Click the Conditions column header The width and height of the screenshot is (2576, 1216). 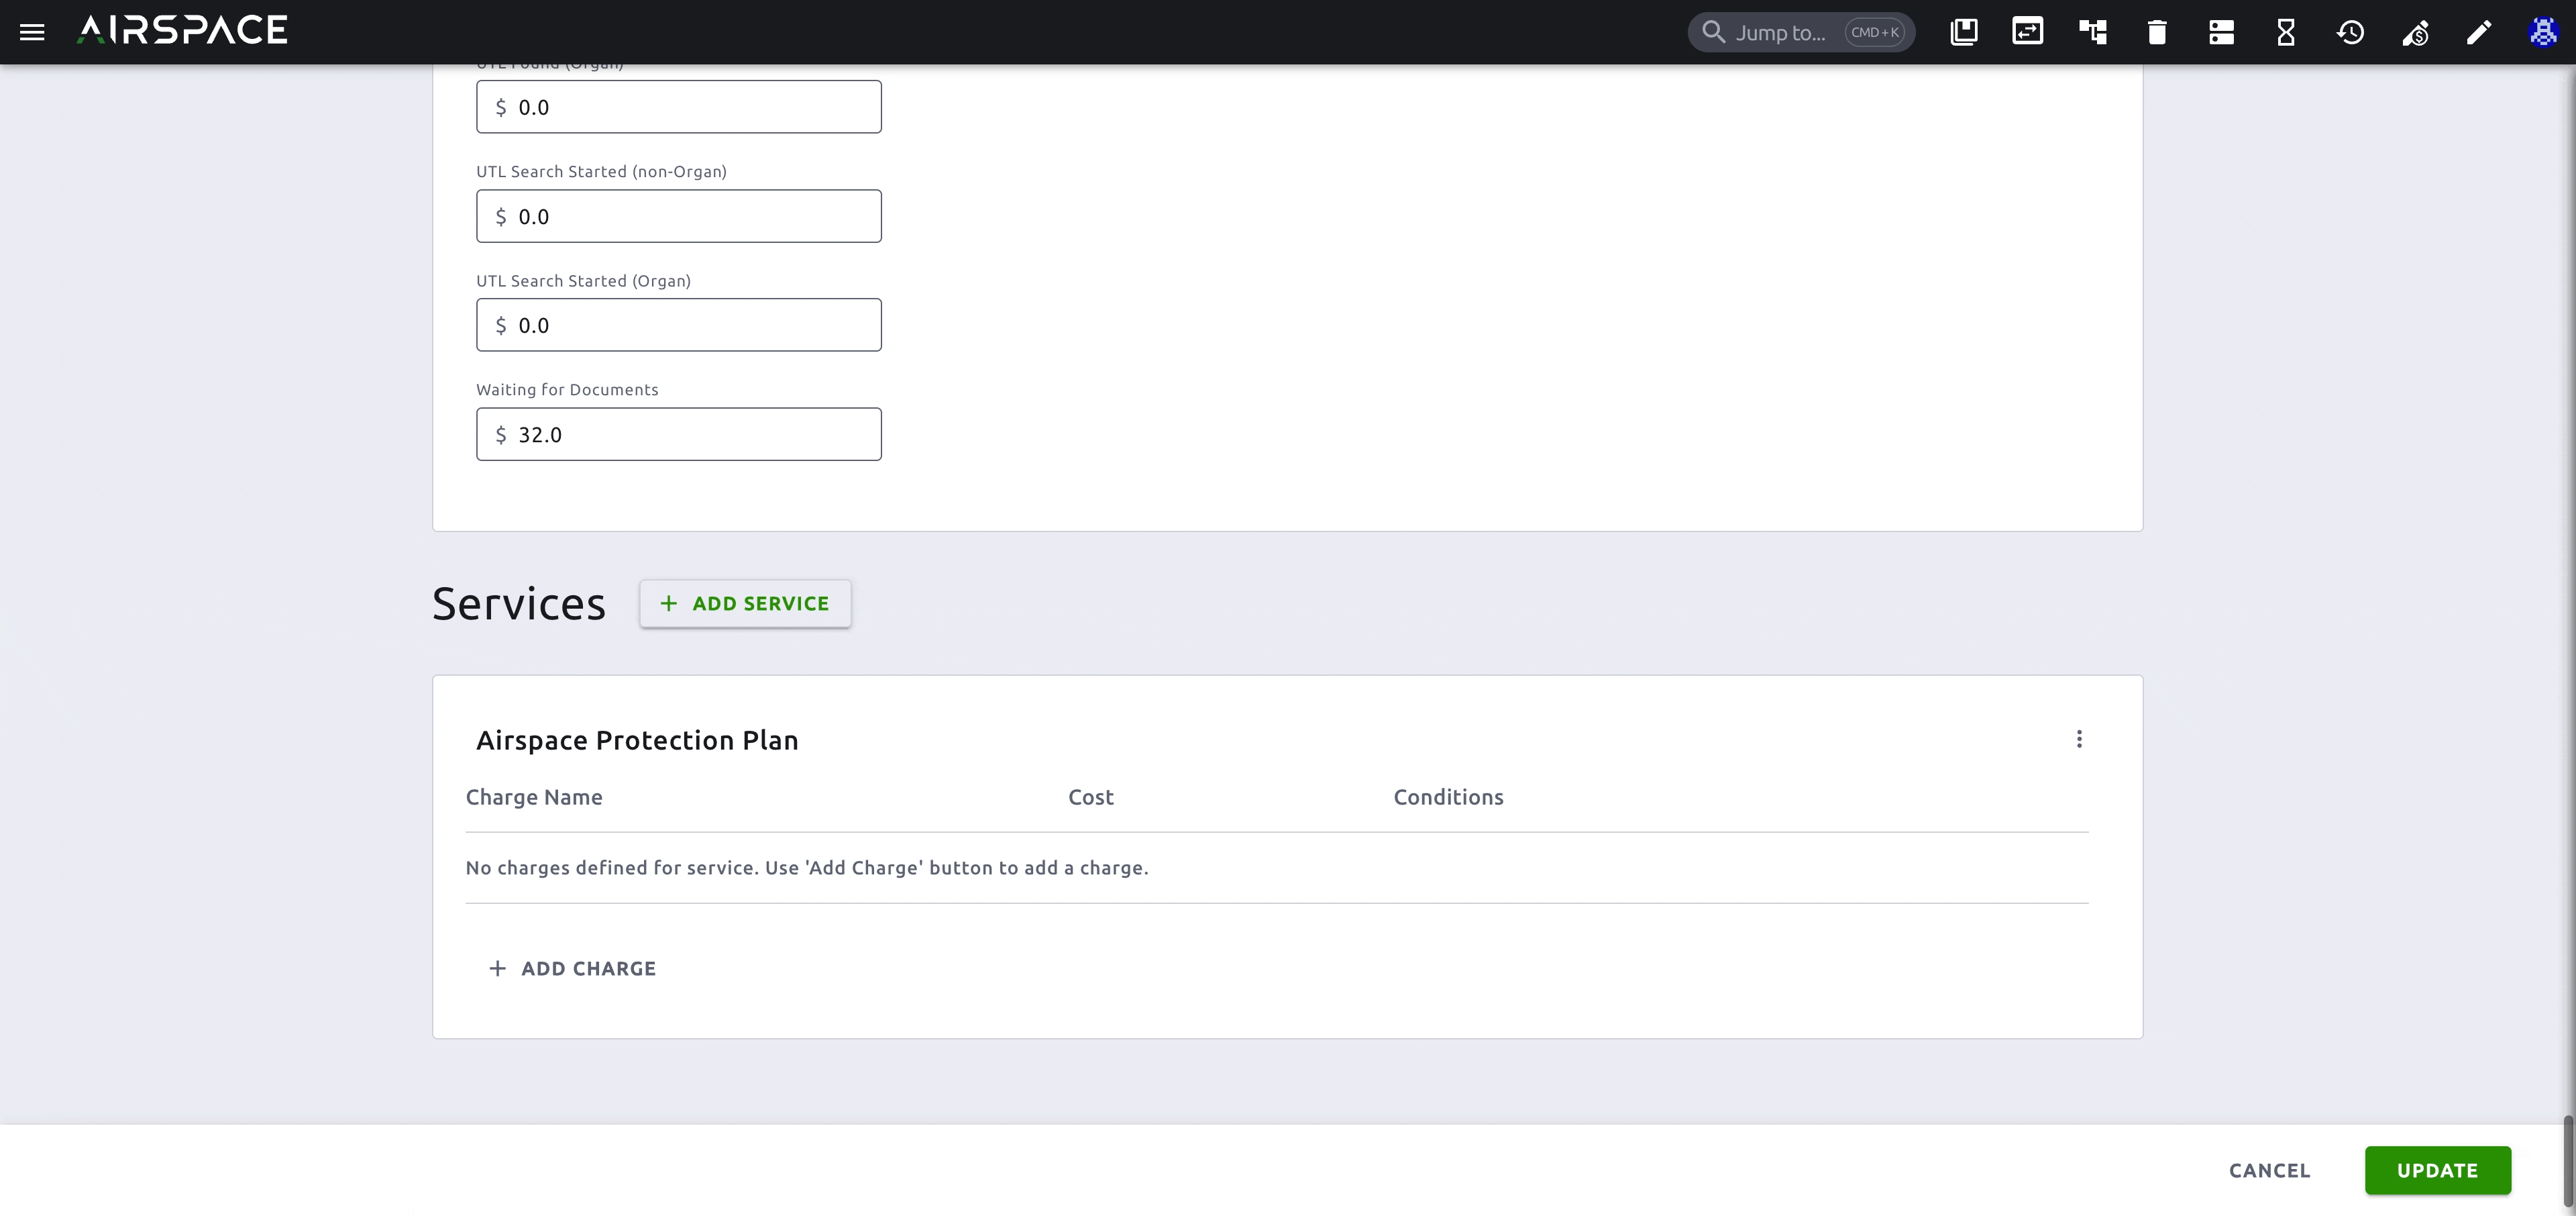coord(1448,797)
